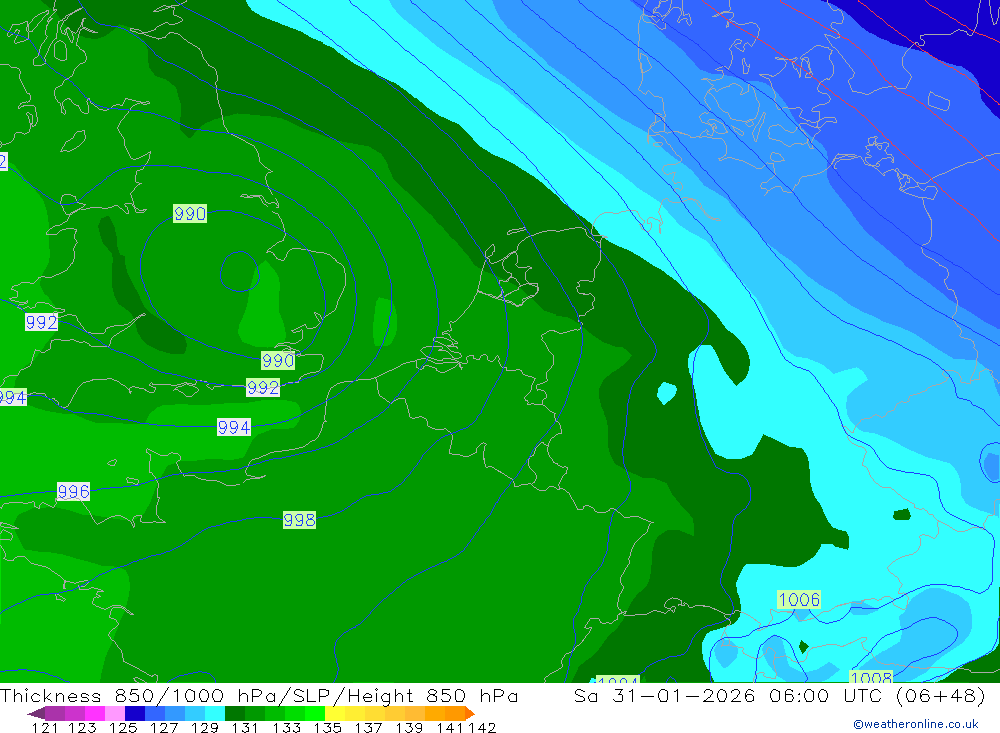Click the 125 legend value
Image resolution: width=1000 pixels, height=733 pixels.
coord(122,728)
